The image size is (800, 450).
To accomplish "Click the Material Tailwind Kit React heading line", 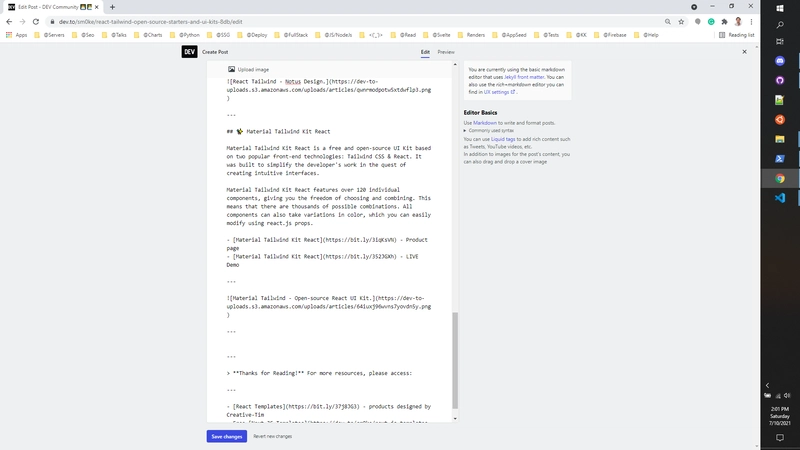I will coord(279,132).
